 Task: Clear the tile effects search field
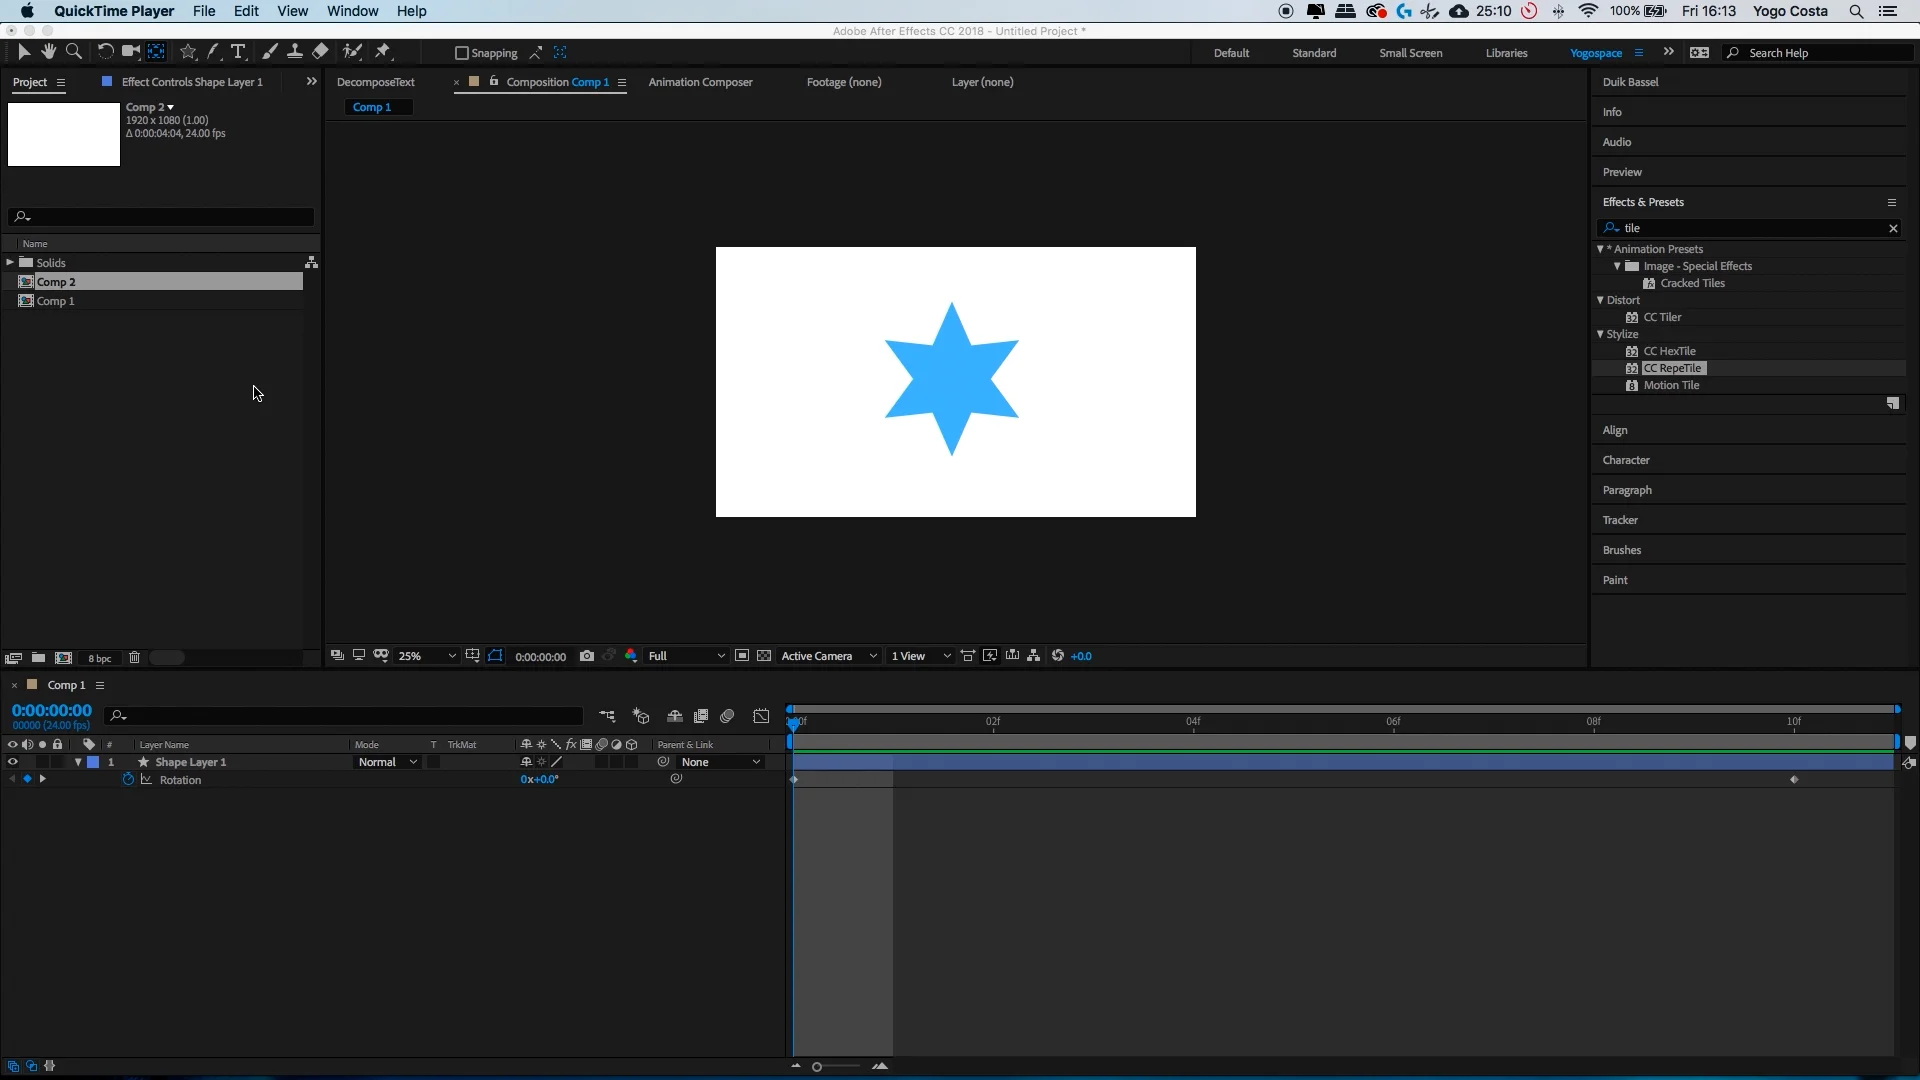(1893, 228)
